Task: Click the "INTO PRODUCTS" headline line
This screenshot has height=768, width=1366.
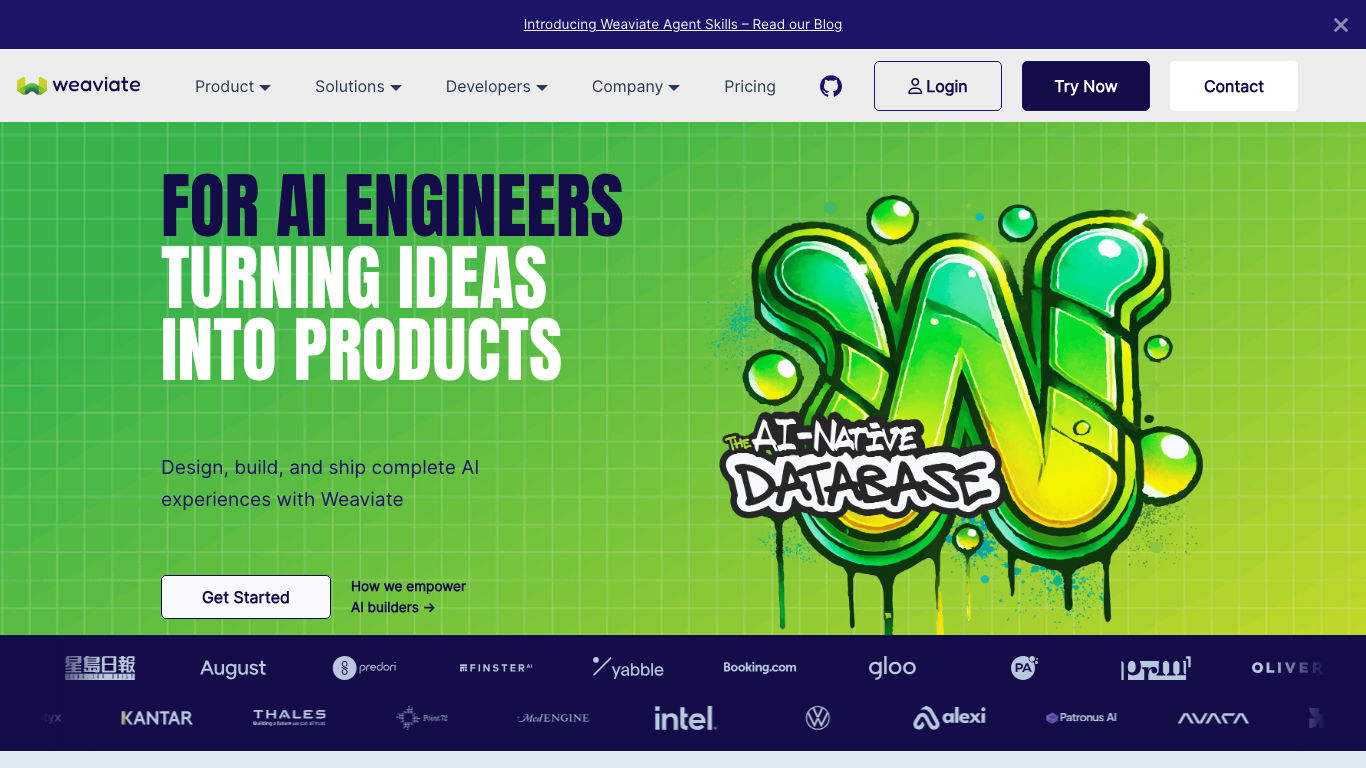Action: pos(361,349)
